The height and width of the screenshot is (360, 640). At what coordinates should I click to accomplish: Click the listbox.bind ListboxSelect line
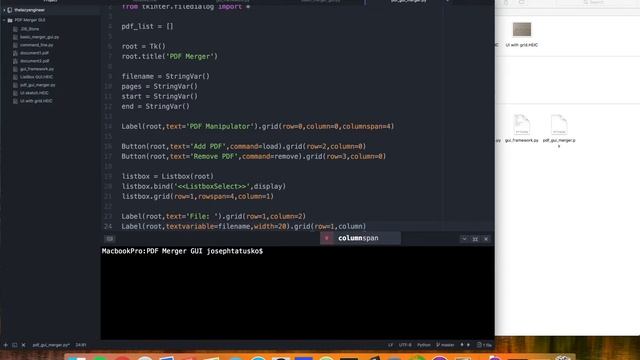204,186
